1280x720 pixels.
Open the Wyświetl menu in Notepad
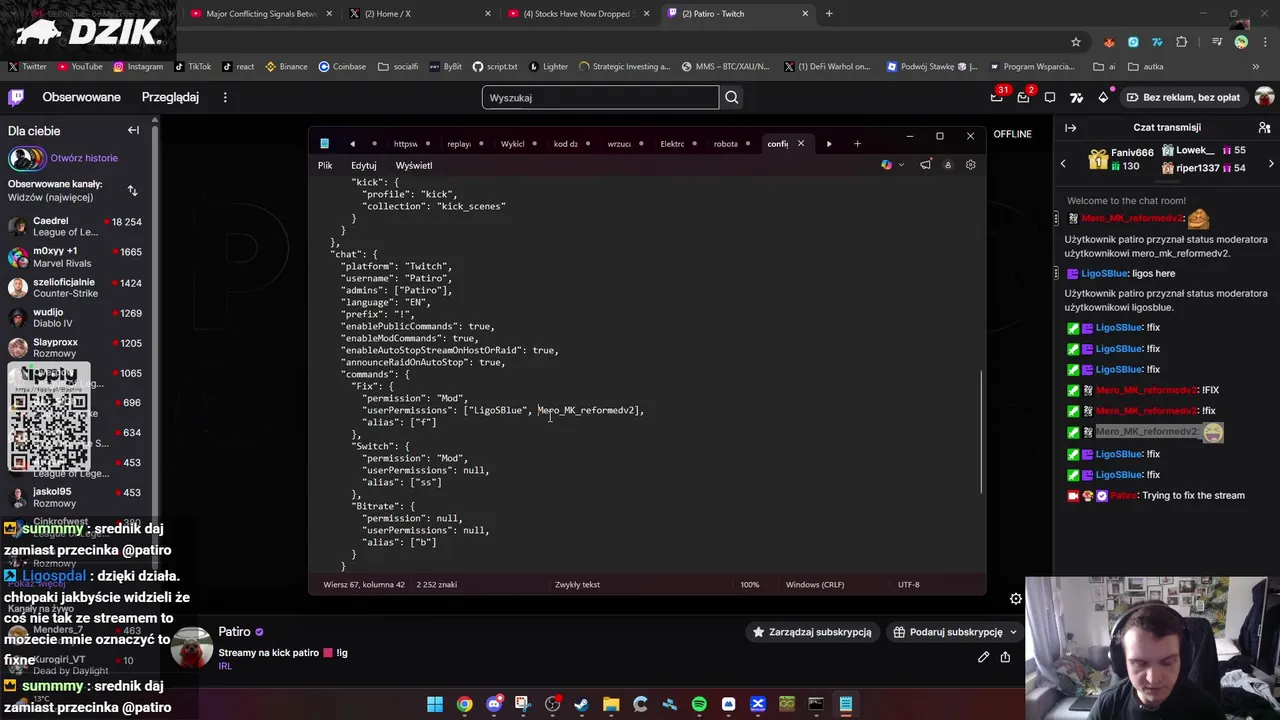[414, 165]
